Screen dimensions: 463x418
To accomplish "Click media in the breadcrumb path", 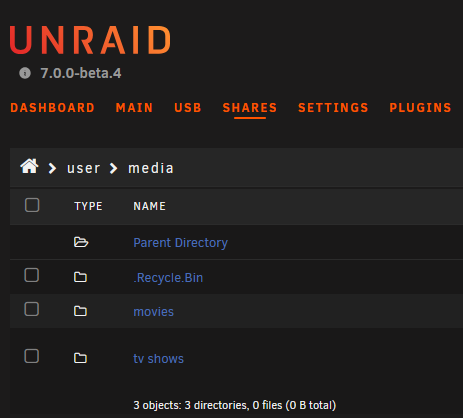I will [151, 168].
